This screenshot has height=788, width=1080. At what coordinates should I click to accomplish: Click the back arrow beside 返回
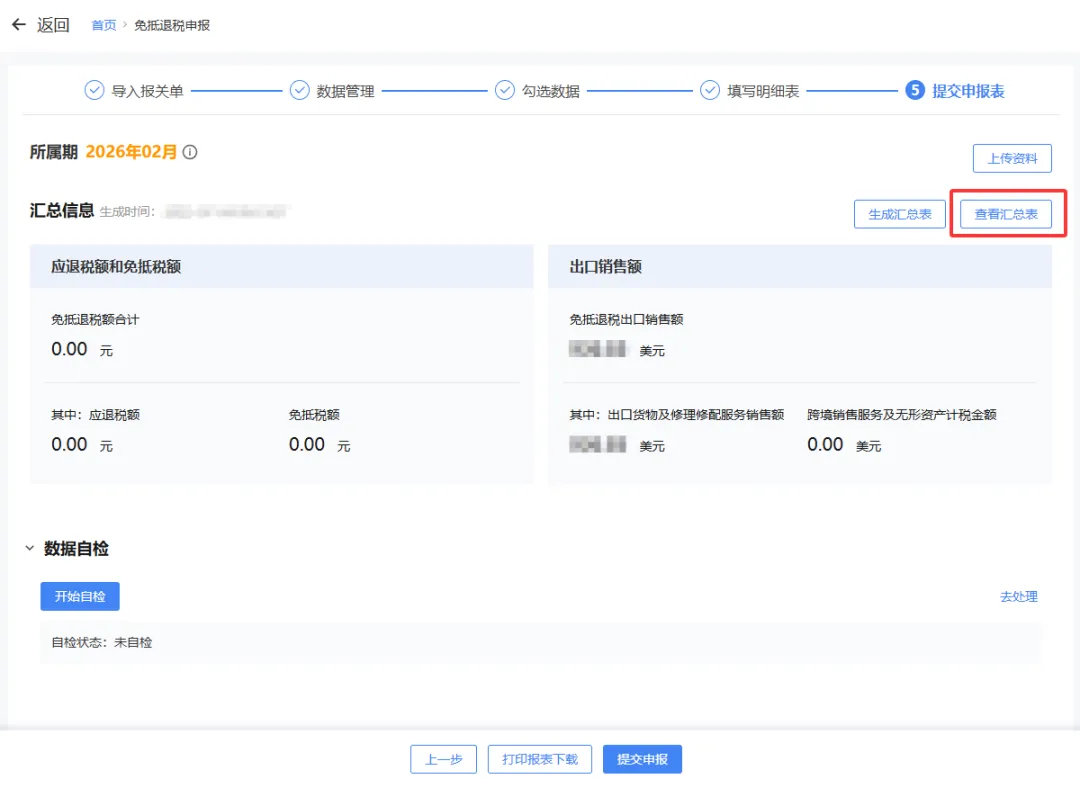coord(18,25)
